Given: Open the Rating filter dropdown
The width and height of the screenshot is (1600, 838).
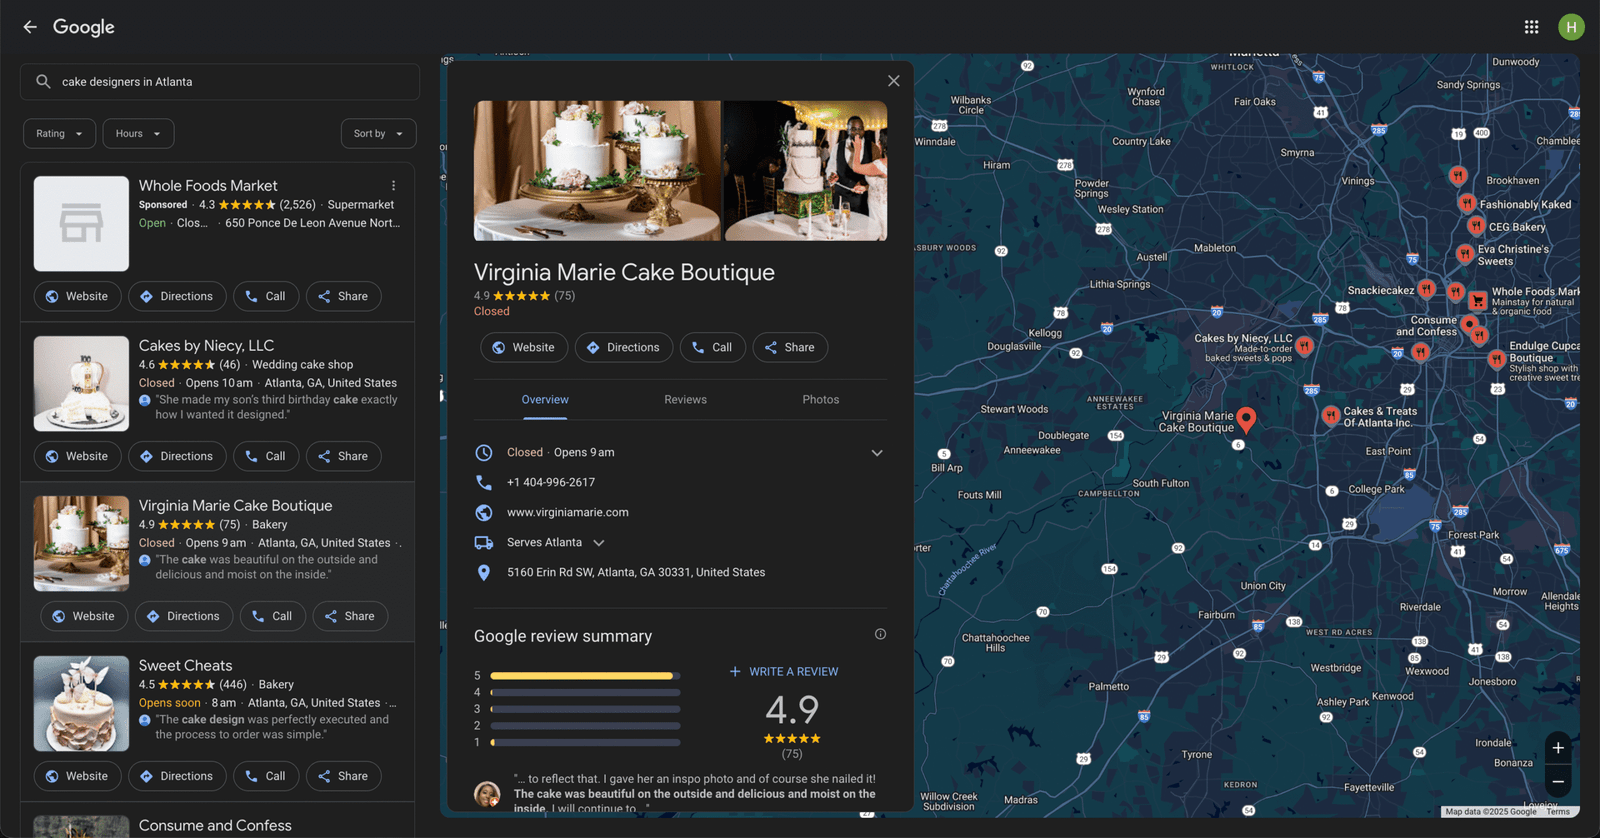Looking at the screenshot, I should click(x=60, y=133).
